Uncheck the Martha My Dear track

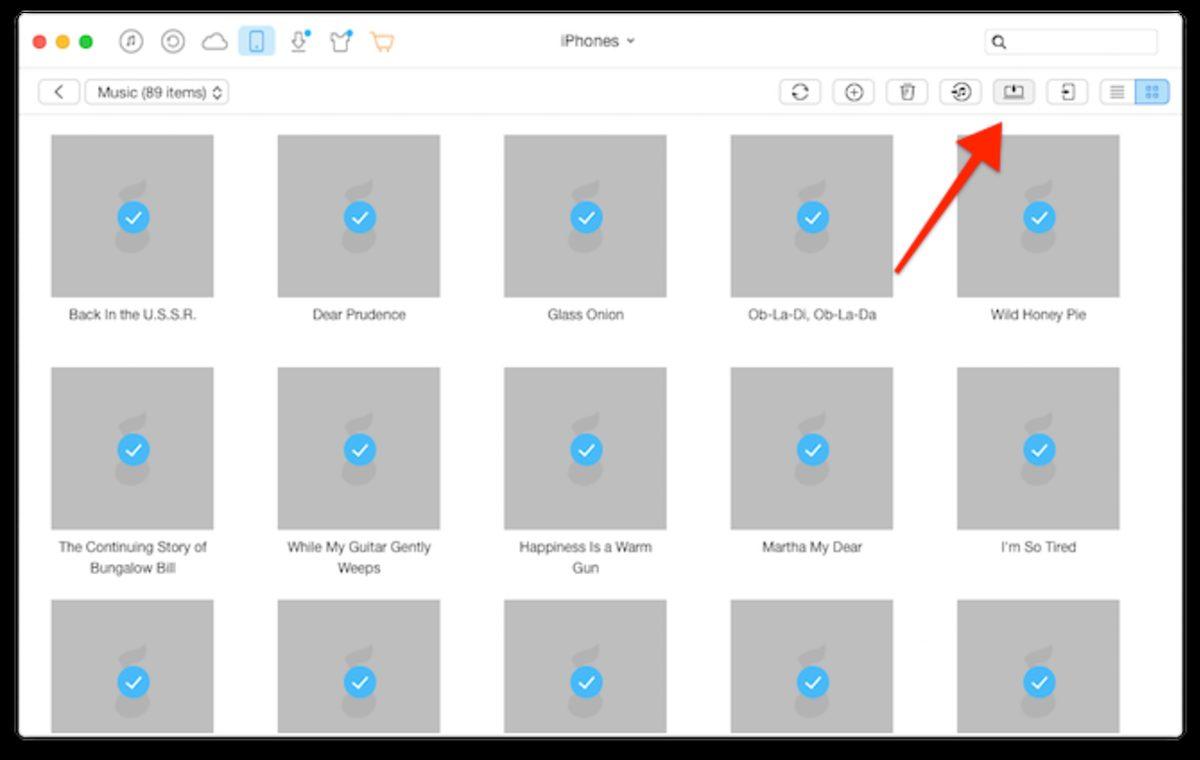(812, 450)
